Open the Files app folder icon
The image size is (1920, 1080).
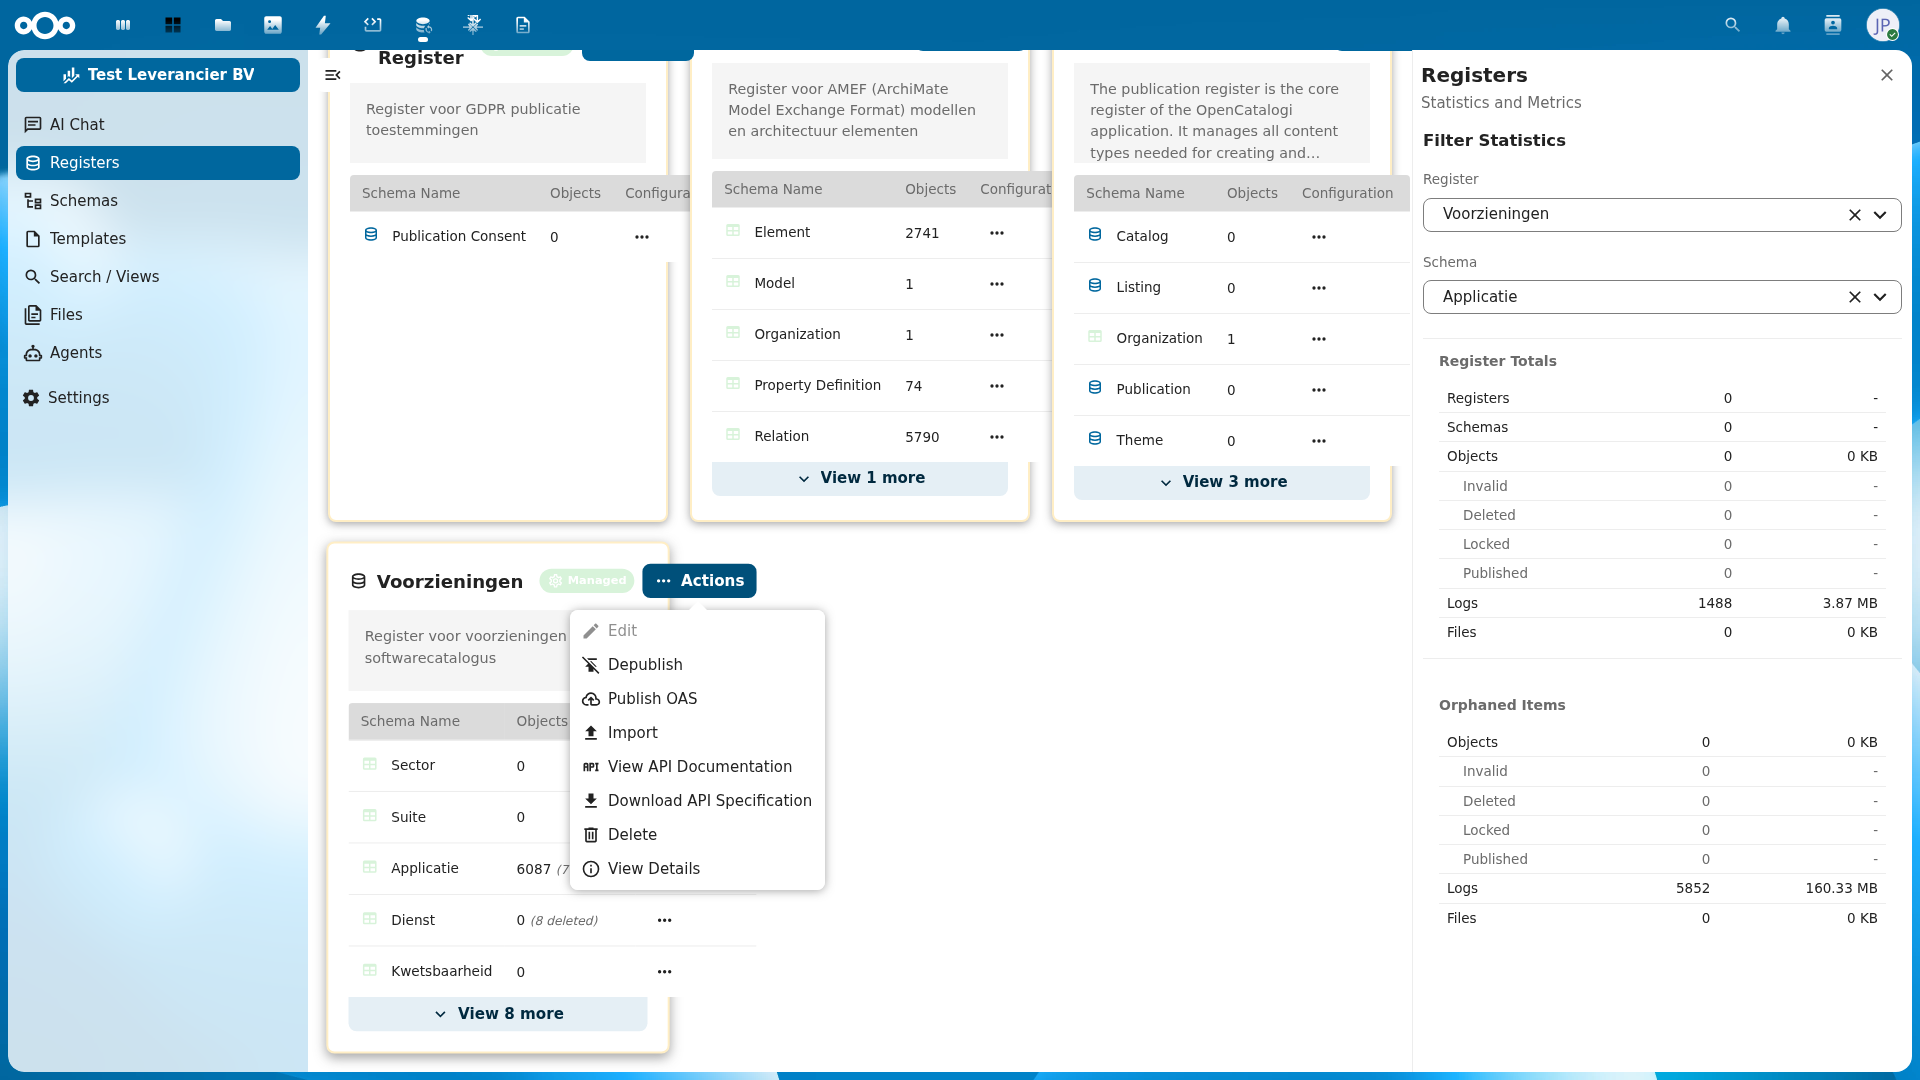click(223, 25)
